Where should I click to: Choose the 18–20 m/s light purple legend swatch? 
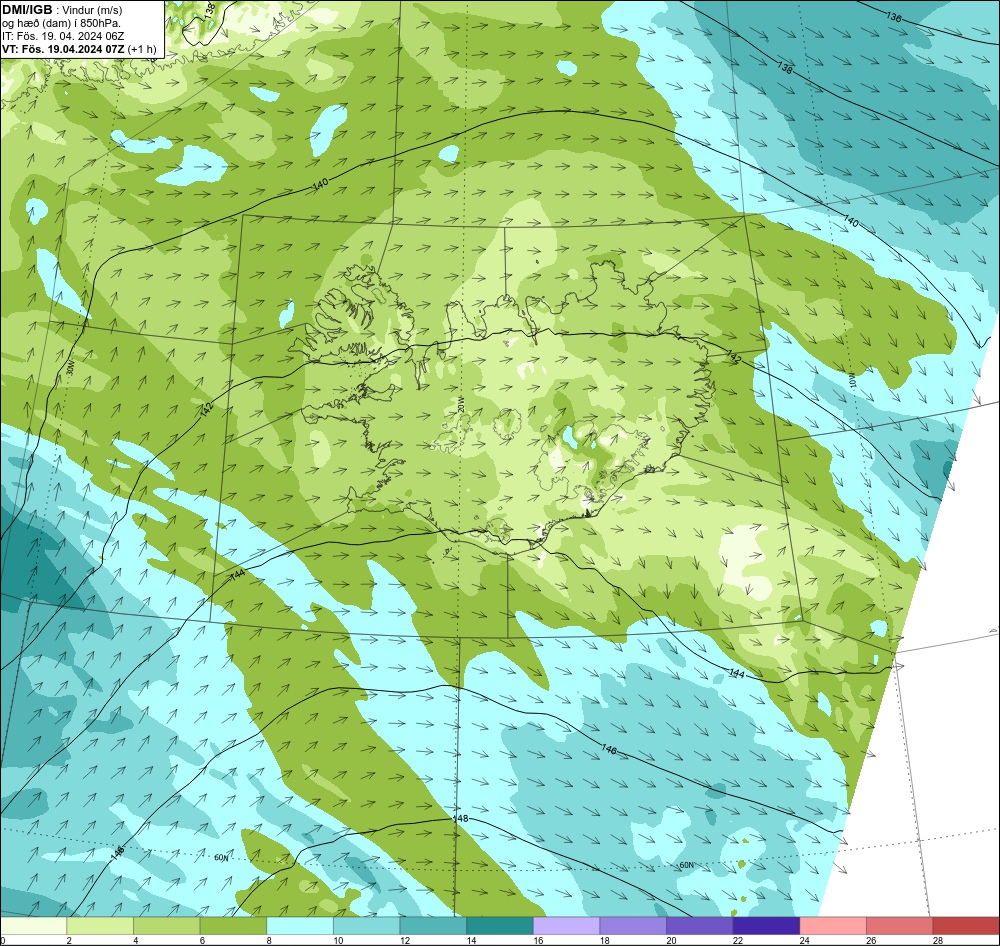633,925
